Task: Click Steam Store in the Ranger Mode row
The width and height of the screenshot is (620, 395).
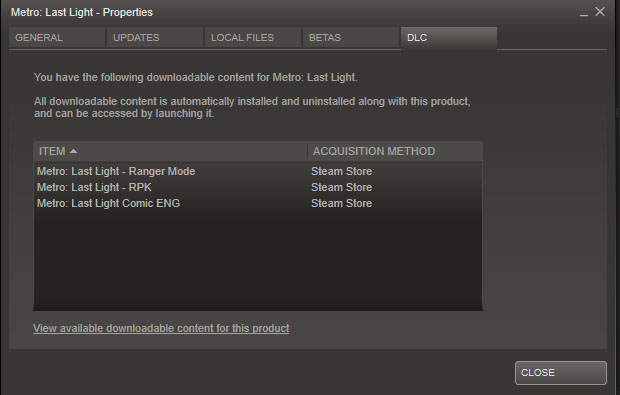Action: point(342,171)
